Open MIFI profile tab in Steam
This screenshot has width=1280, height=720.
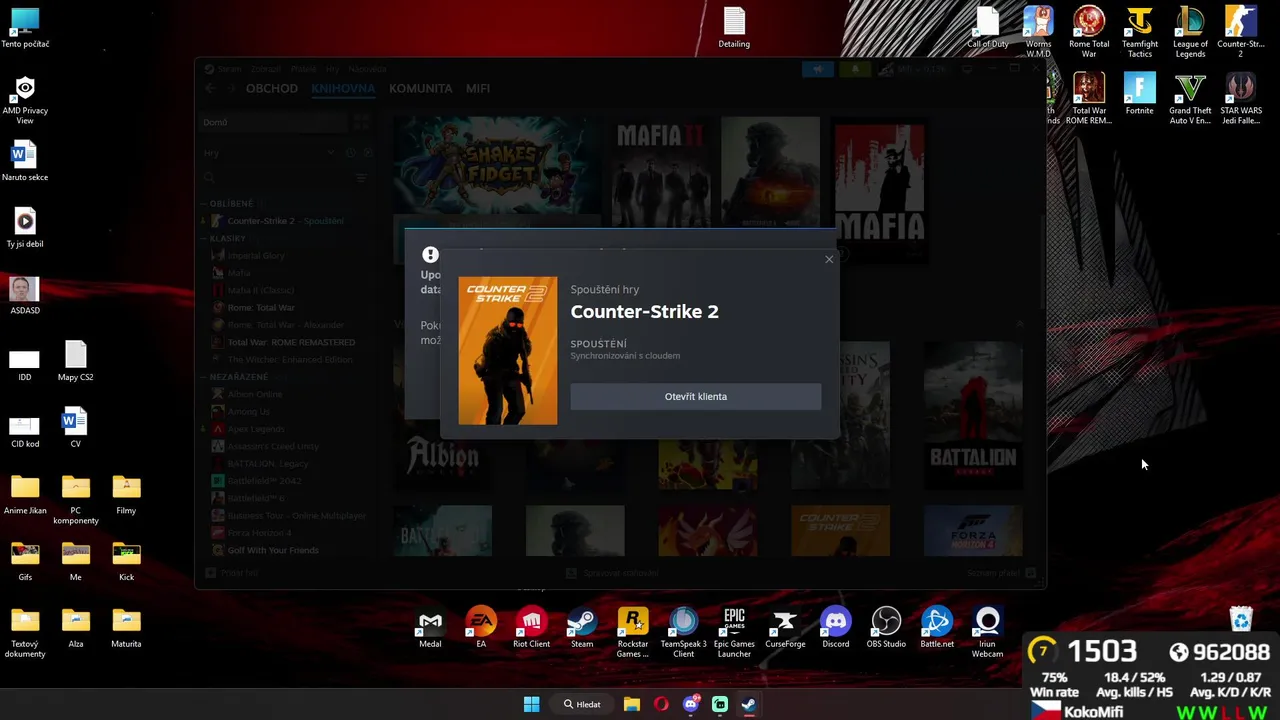[478, 88]
